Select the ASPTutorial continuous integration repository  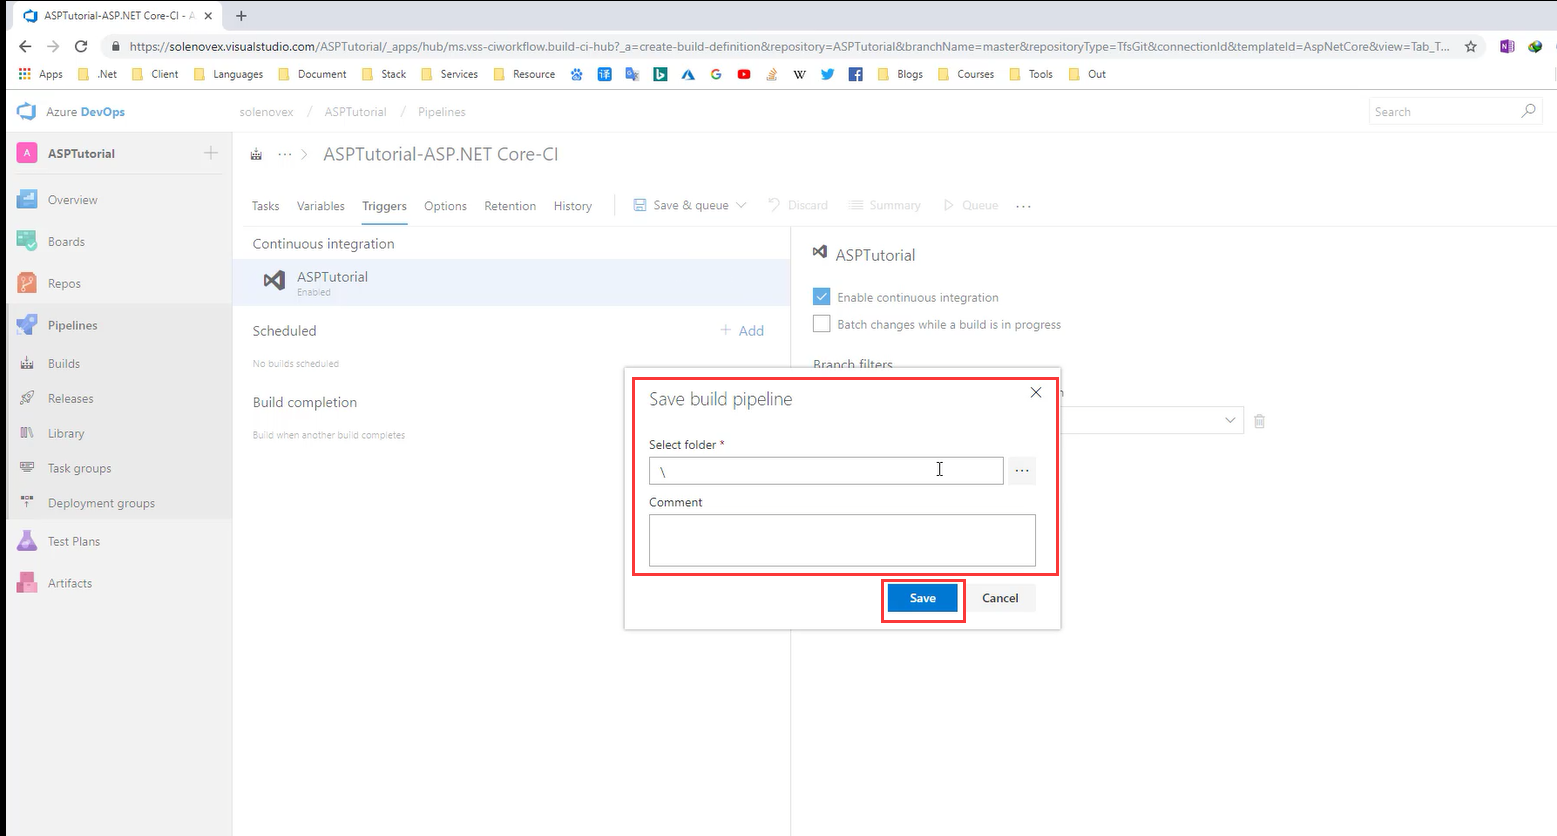pos(512,283)
